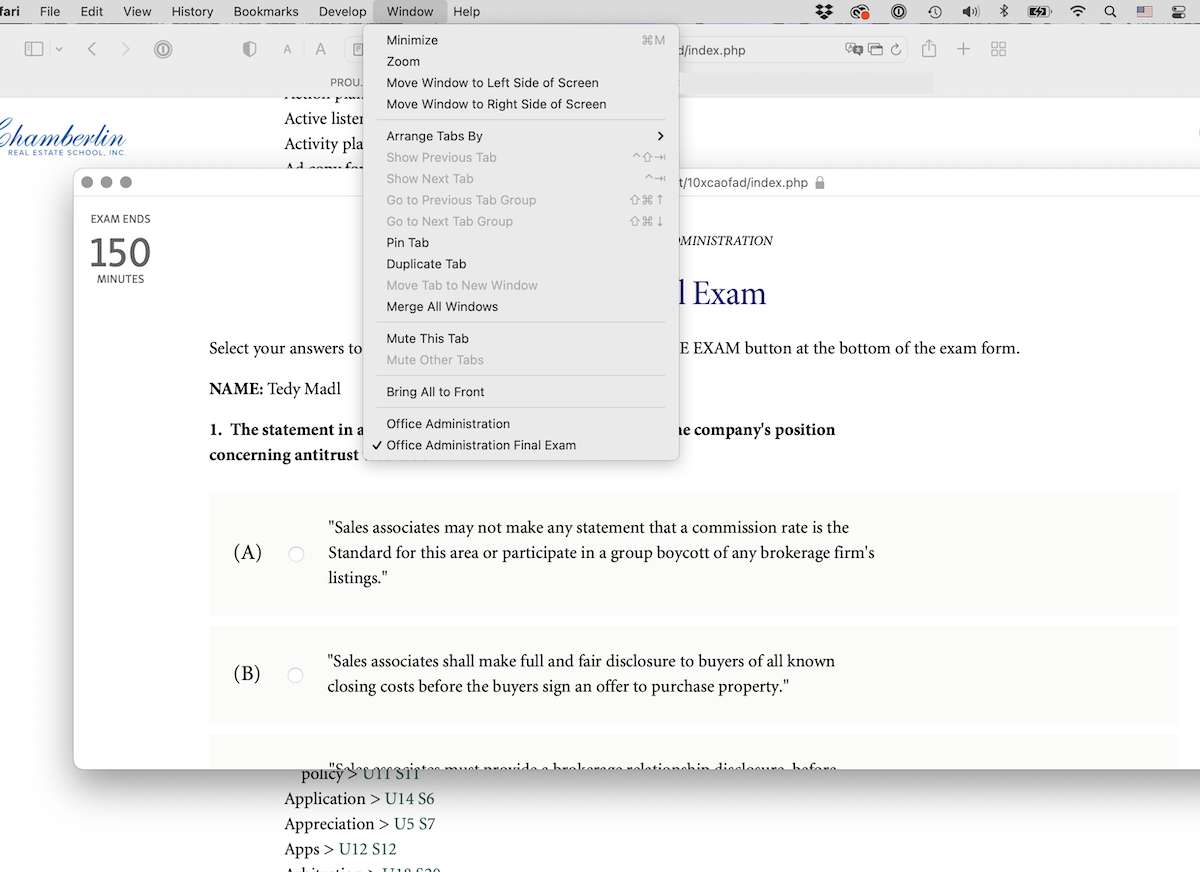Show the tab overview grid icon
This screenshot has width=1200, height=872.
998,49
